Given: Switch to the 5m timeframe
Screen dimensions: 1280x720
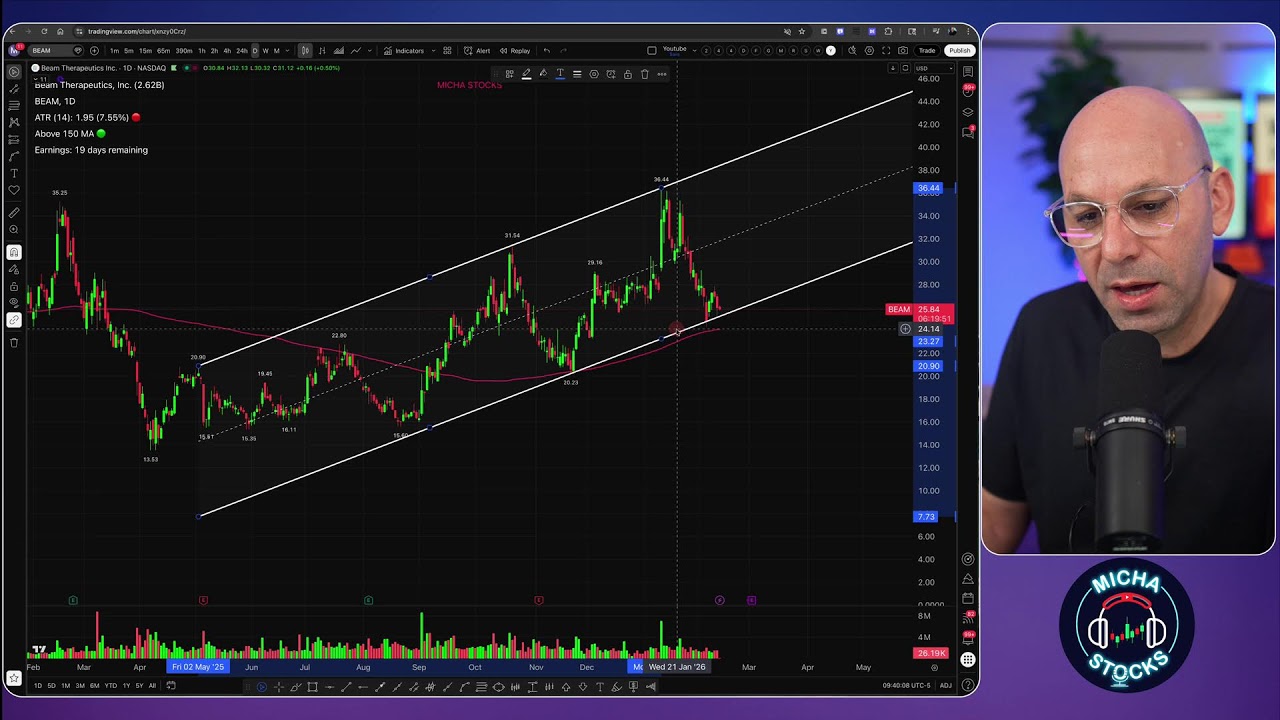Looking at the screenshot, I should pyautogui.click(x=129, y=50).
